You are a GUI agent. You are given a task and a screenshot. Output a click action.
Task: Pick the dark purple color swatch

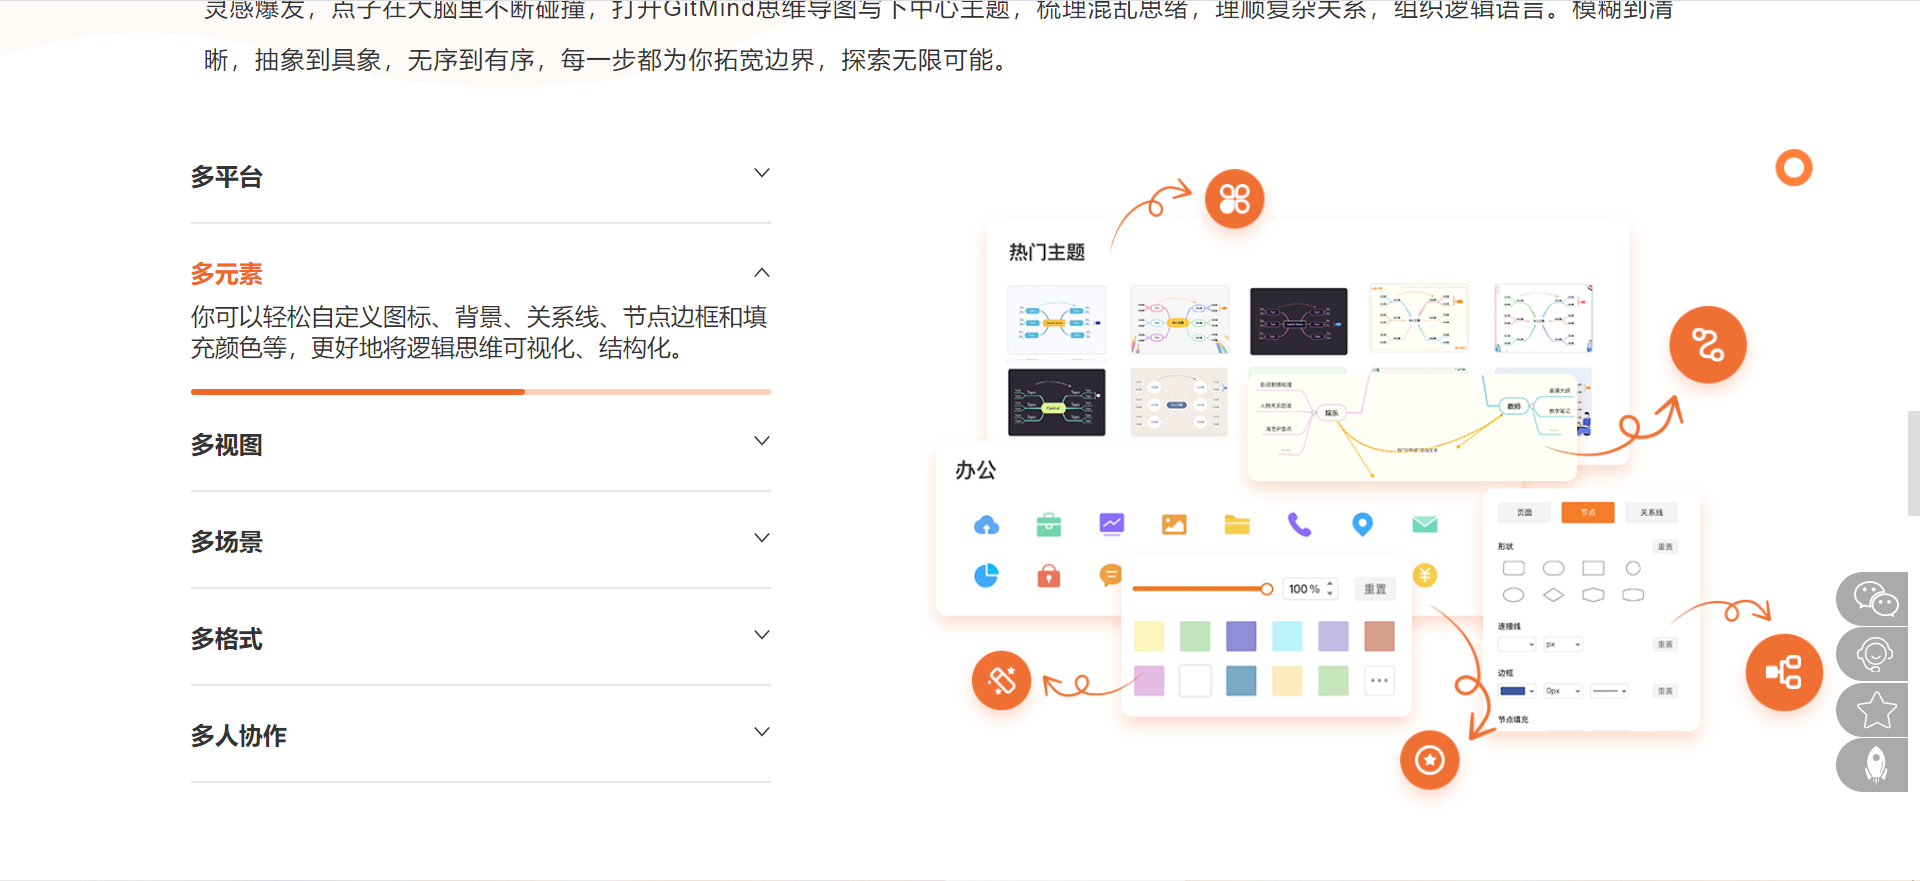point(1241,636)
